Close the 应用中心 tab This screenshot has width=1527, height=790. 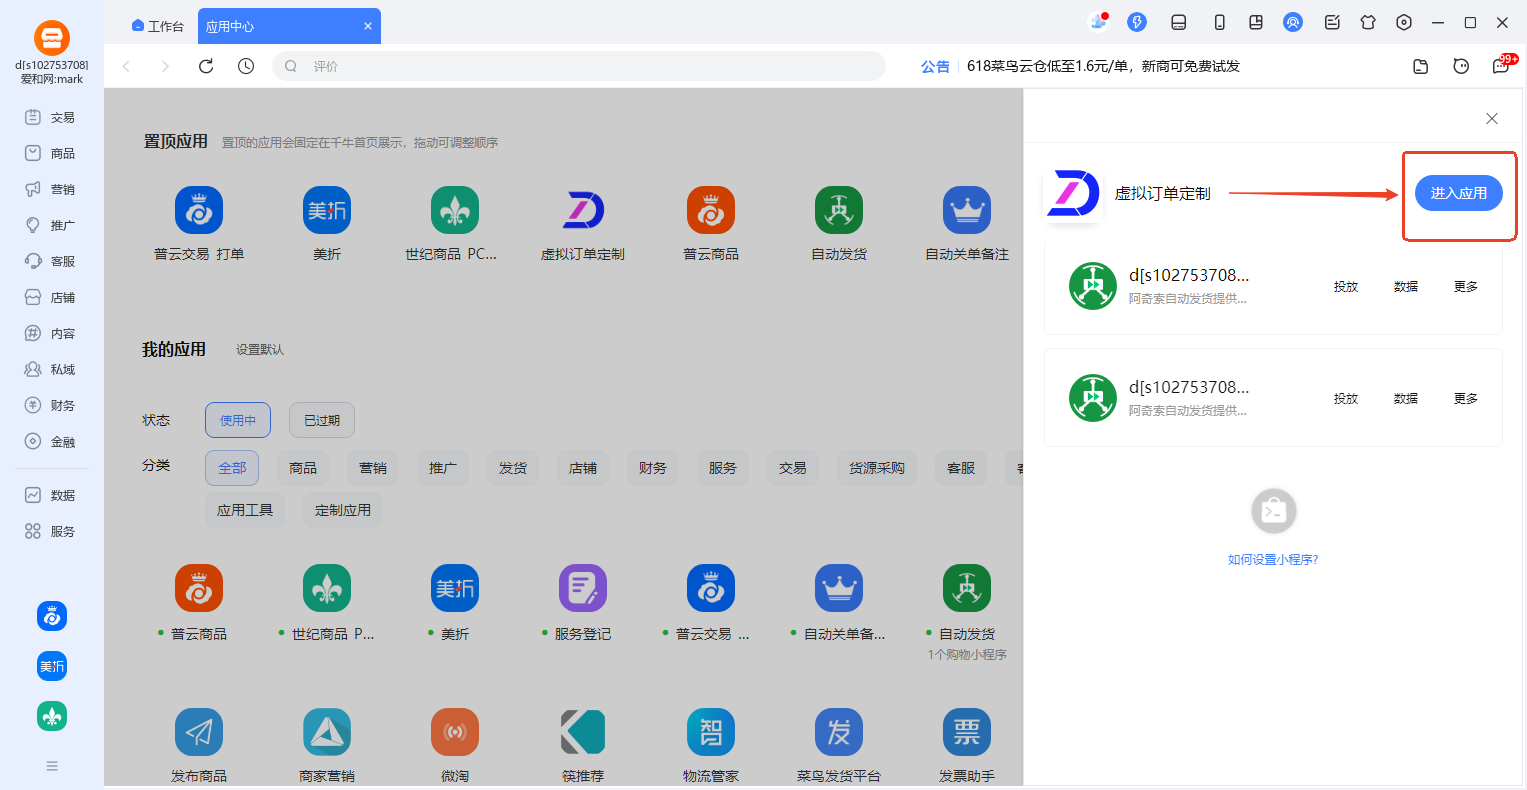pos(368,26)
